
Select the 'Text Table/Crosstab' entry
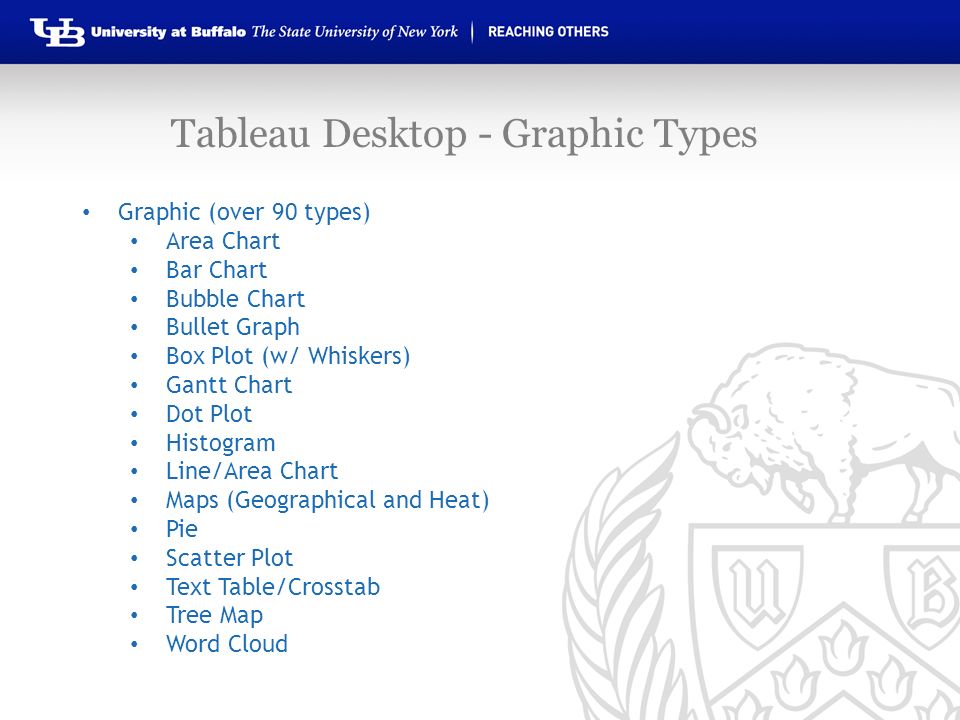(273, 587)
